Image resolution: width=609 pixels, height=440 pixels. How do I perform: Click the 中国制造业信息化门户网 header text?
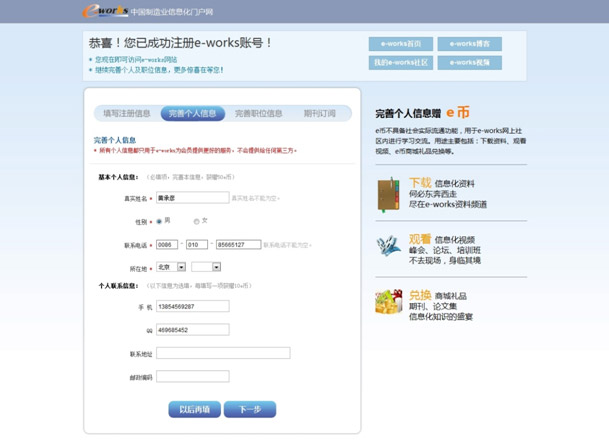click(172, 12)
